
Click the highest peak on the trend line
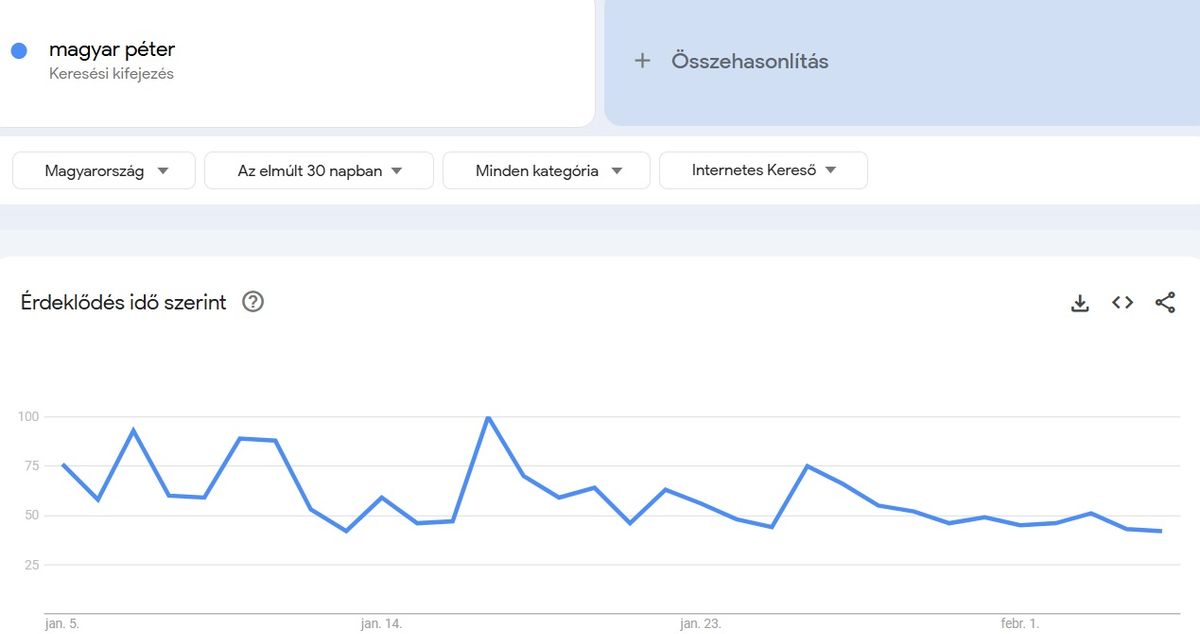point(488,417)
